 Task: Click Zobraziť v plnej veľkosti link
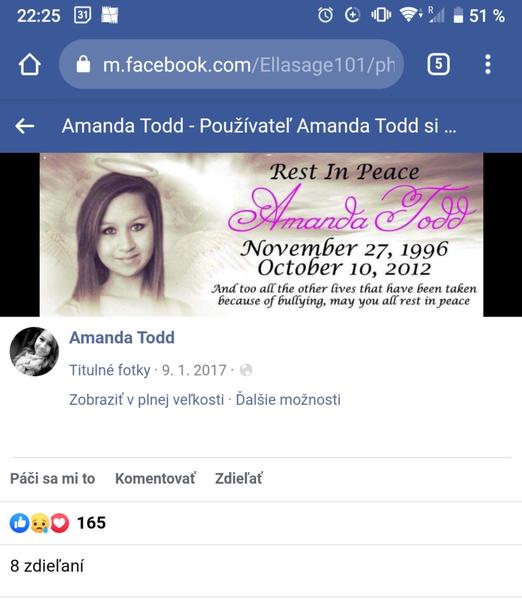point(146,399)
